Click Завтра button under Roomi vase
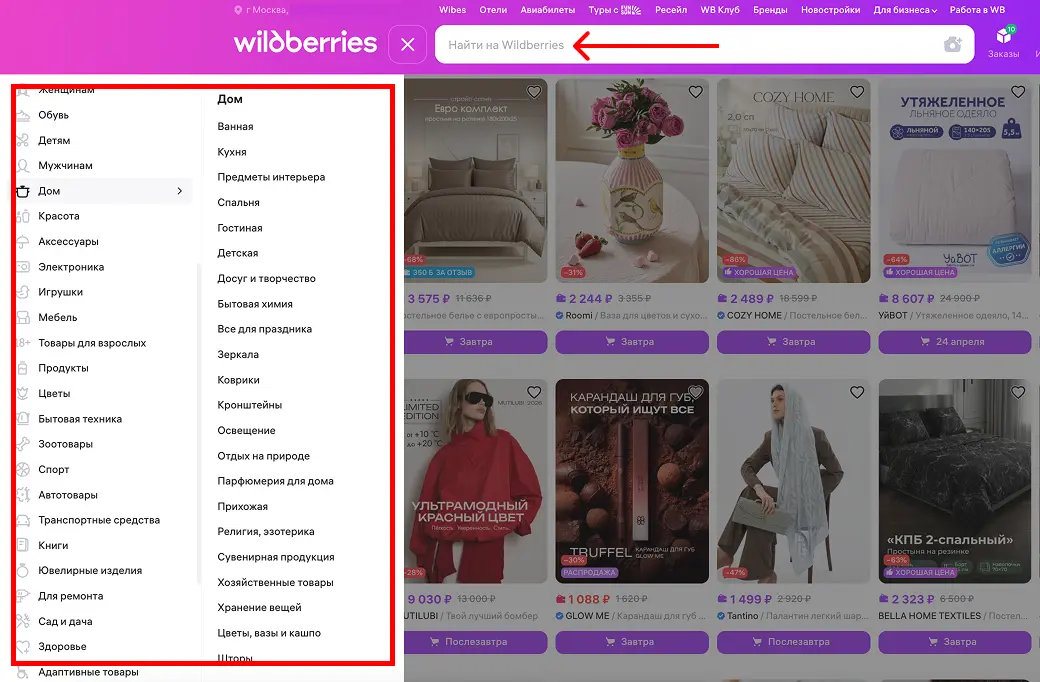1040x682 pixels. (631, 342)
